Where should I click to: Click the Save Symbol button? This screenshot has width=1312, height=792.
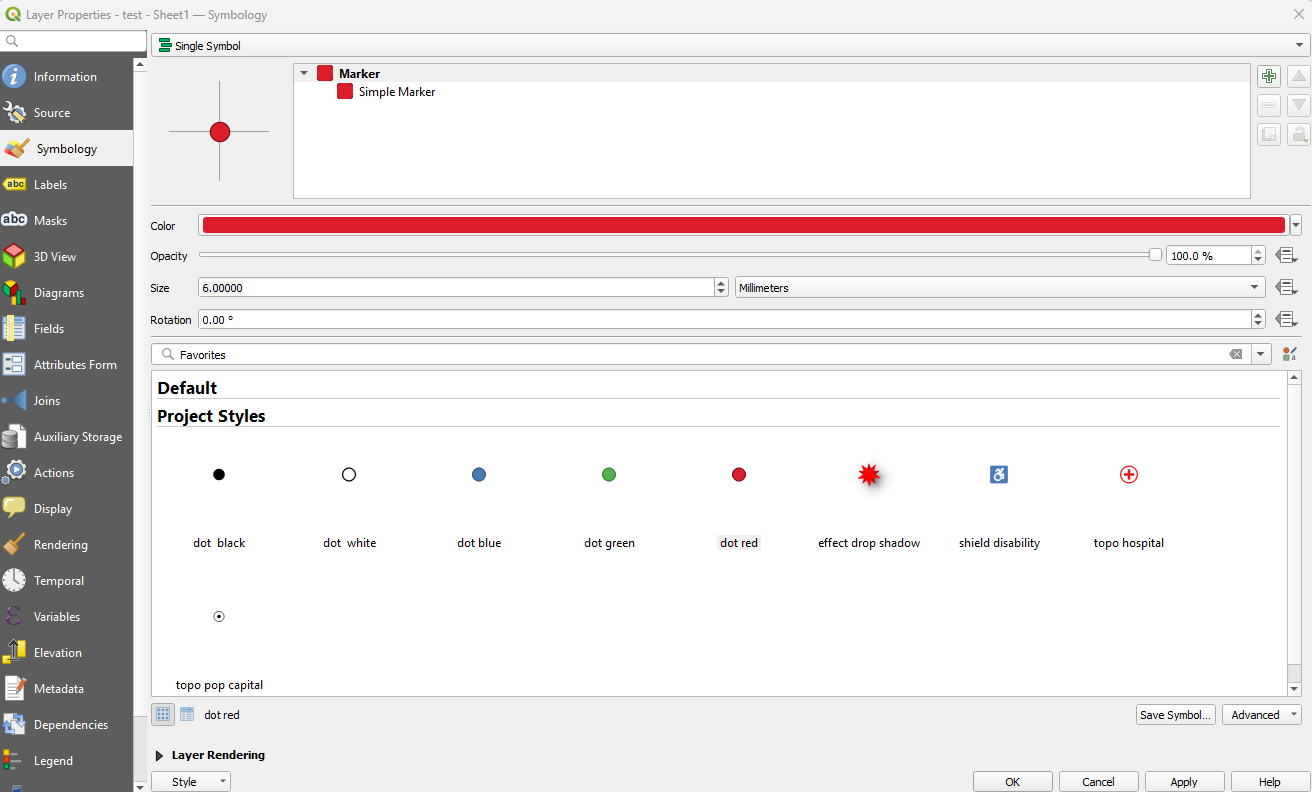point(1176,715)
